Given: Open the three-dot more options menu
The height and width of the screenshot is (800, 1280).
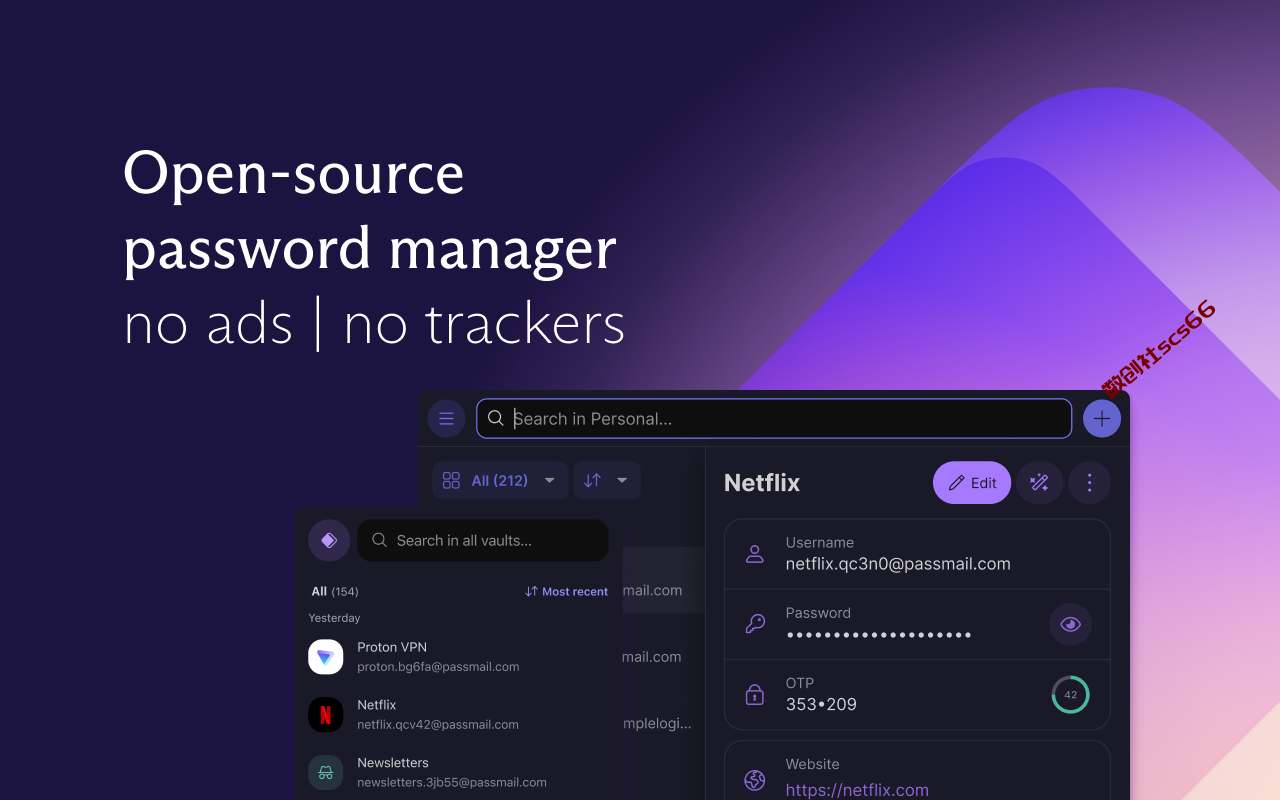Looking at the screenshot, I should [1090, 483].
